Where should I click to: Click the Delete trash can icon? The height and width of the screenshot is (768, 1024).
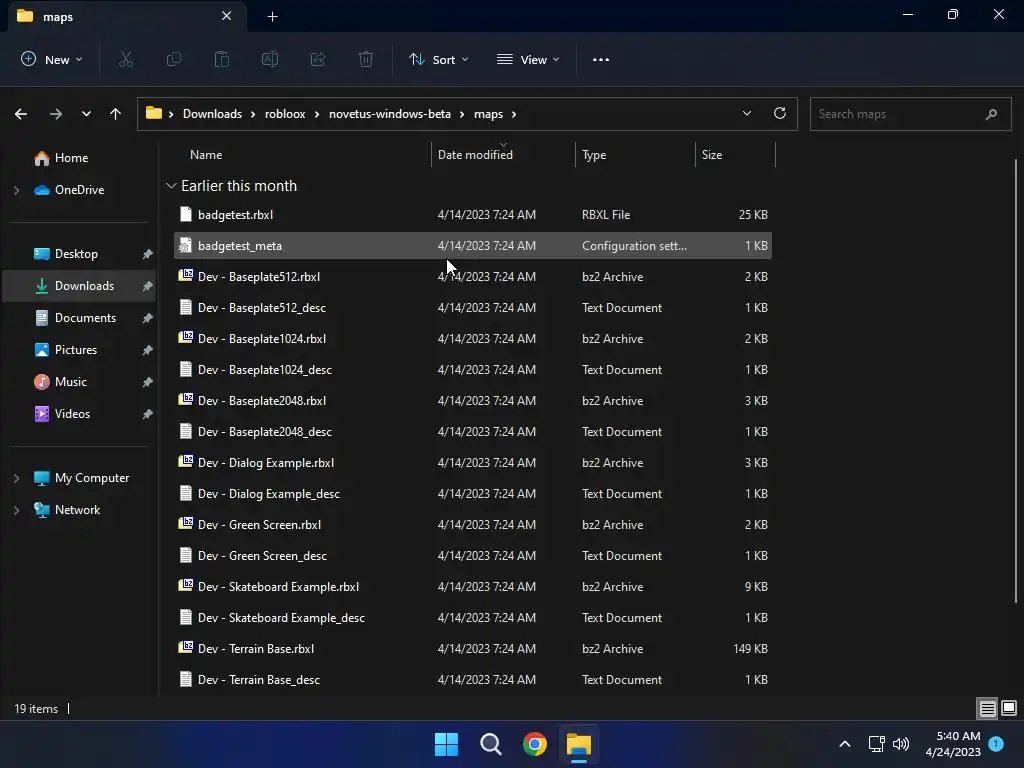[x=366, y=59]
